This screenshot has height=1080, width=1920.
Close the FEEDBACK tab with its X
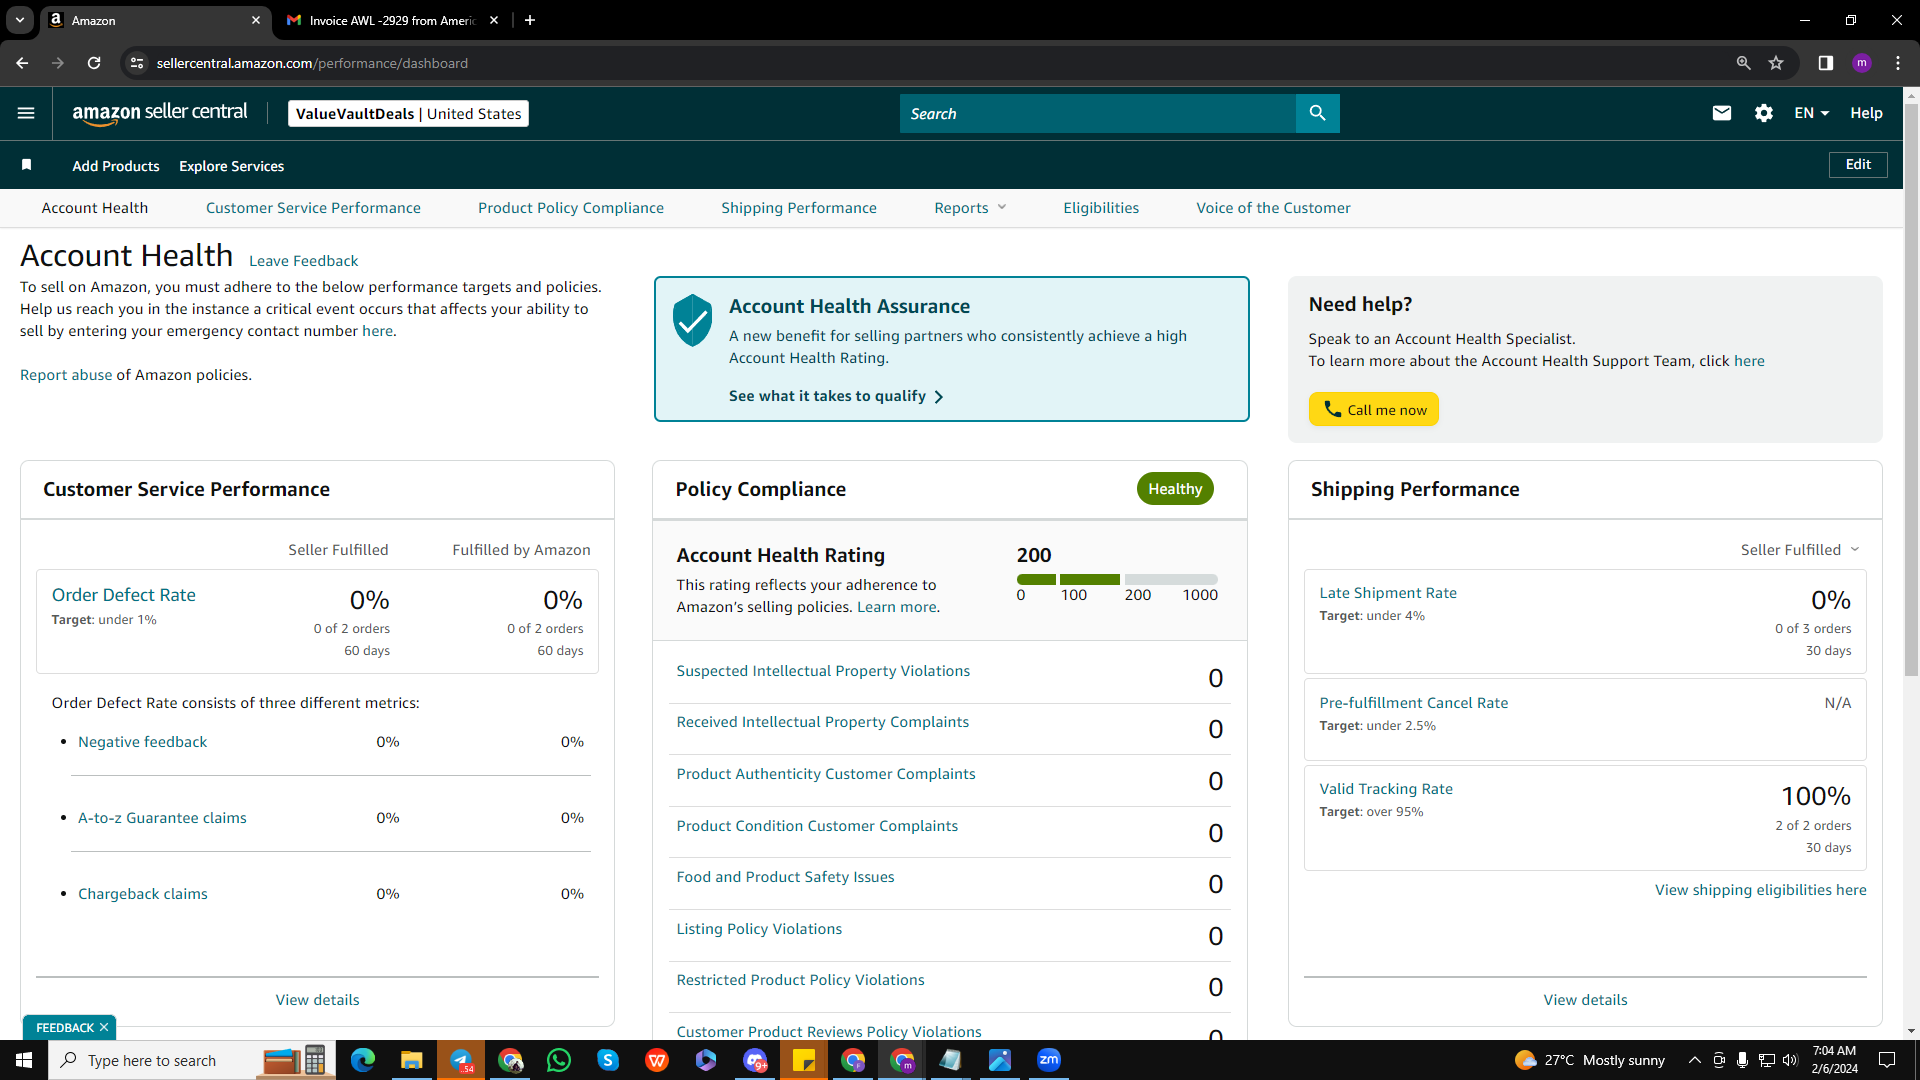click(x=103, y=1027)
